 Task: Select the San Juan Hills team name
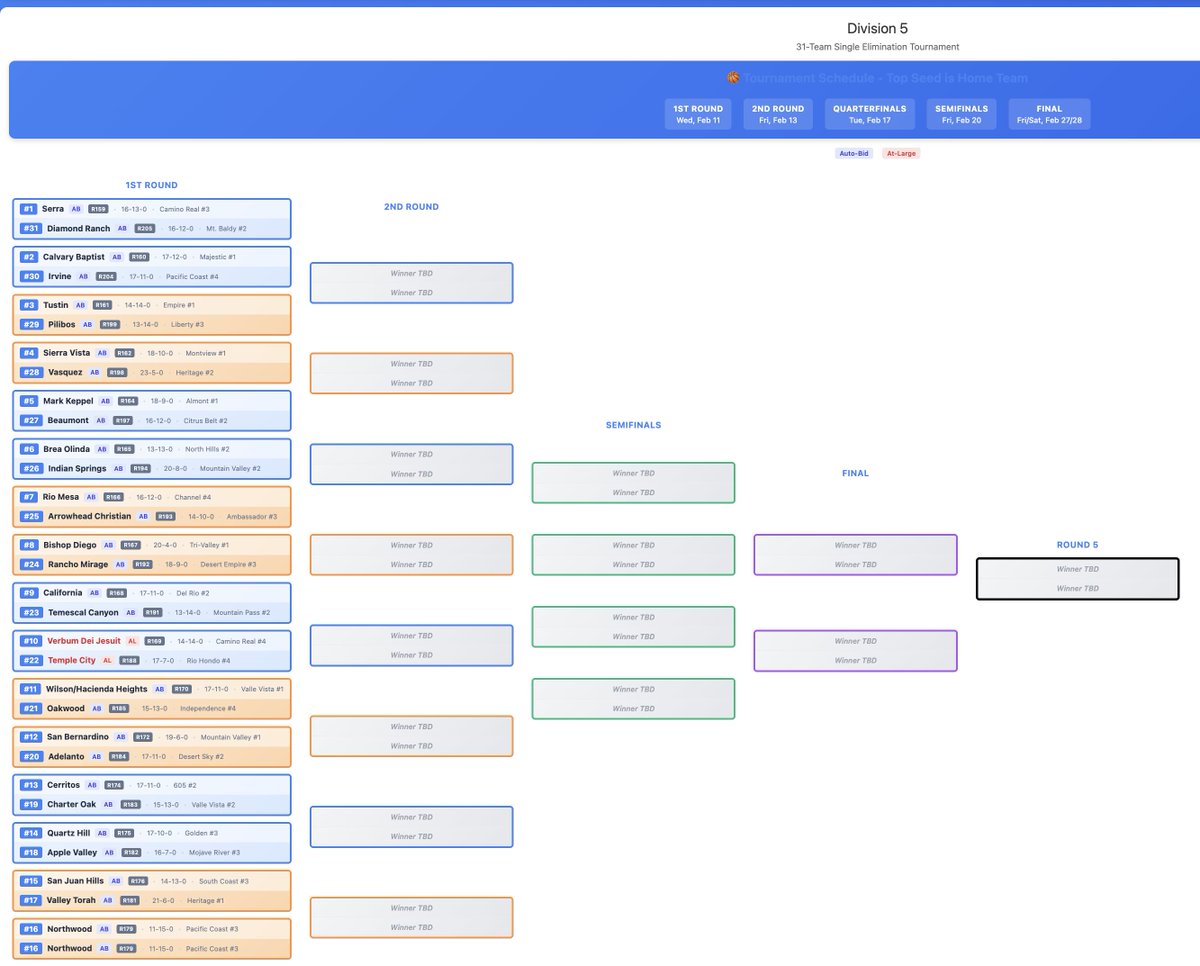tap(75, 881)
